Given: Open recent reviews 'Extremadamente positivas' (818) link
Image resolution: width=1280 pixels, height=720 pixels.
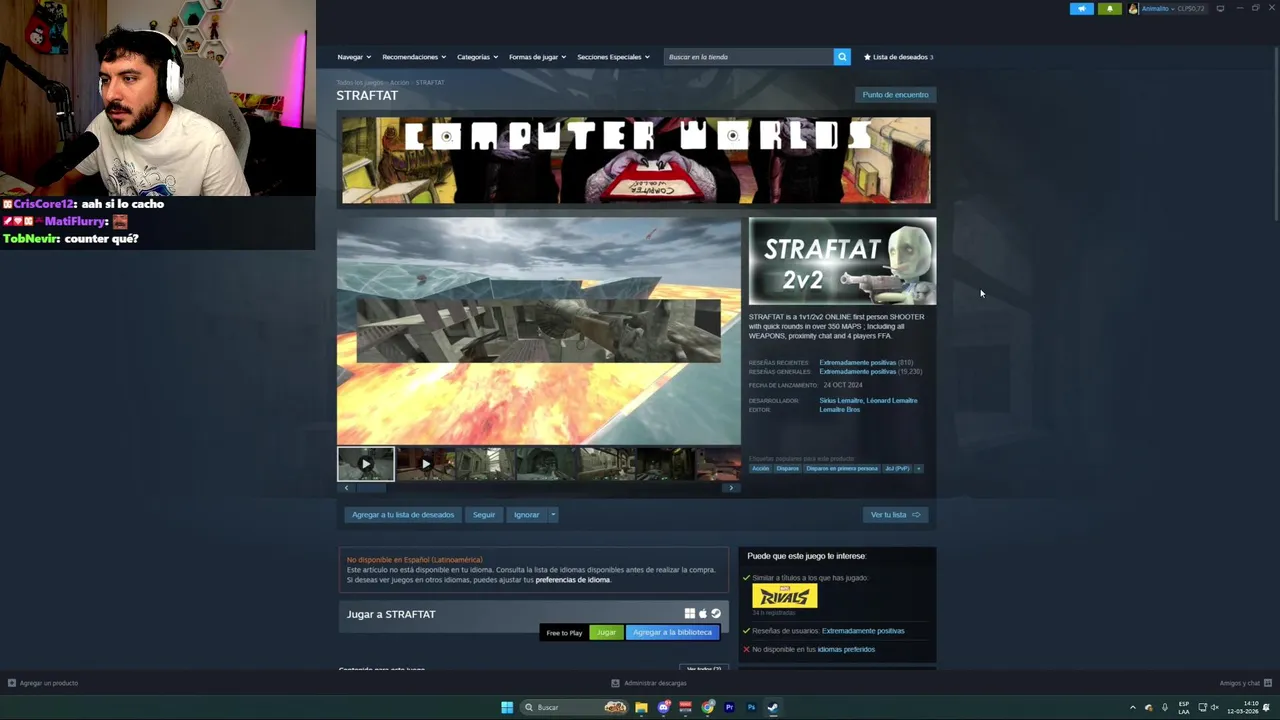Looking at the screenshot, I should [x=858, y=362].
